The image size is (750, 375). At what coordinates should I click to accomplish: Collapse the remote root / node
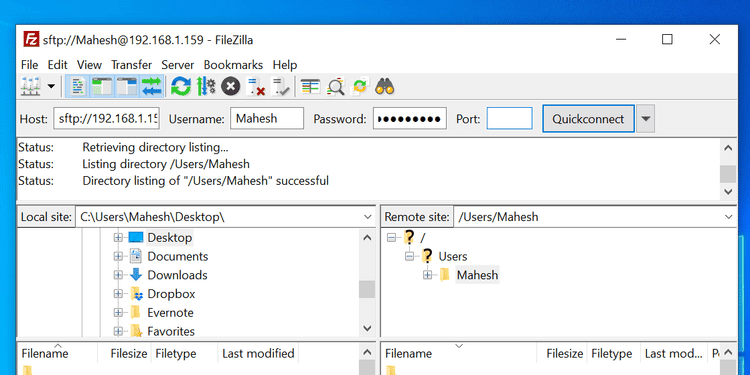(392, 237)
